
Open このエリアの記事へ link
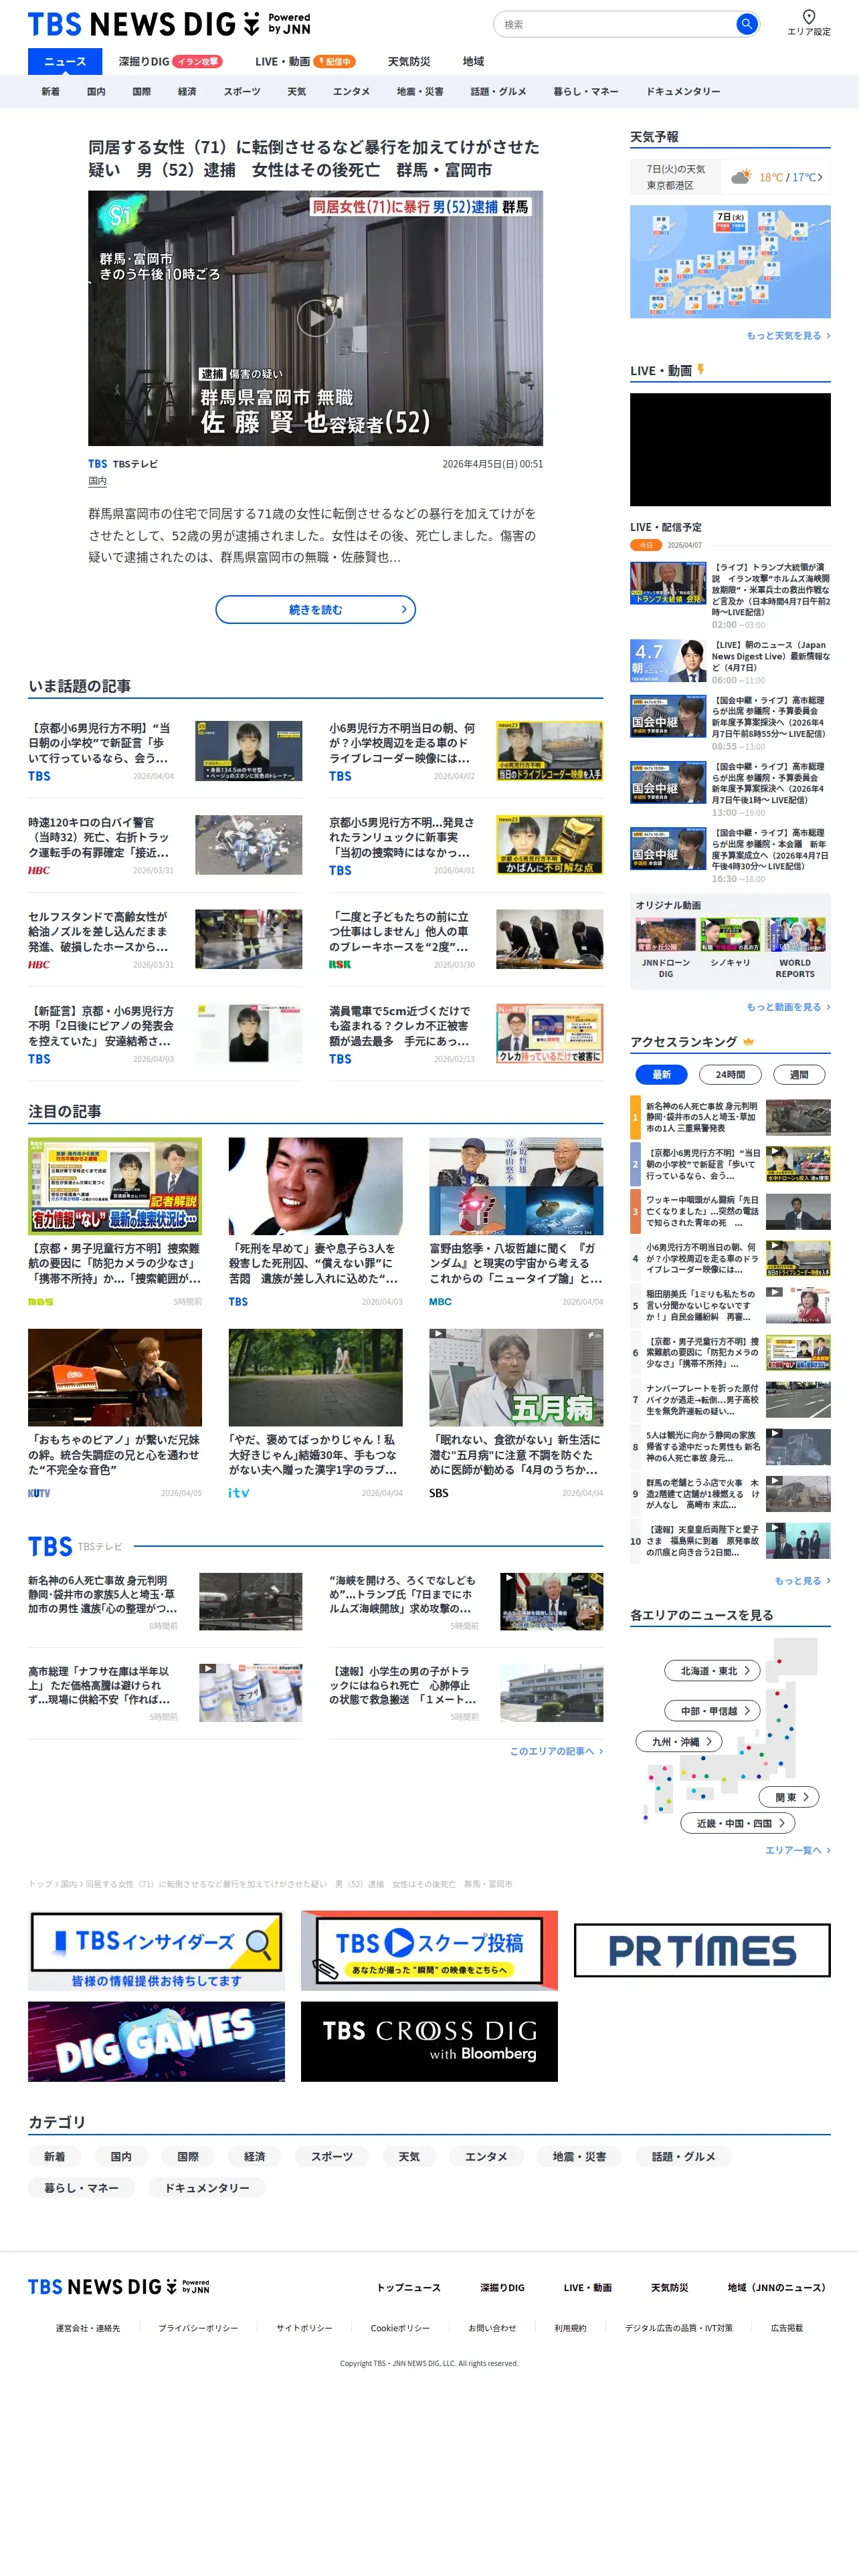pos(556,1750)
